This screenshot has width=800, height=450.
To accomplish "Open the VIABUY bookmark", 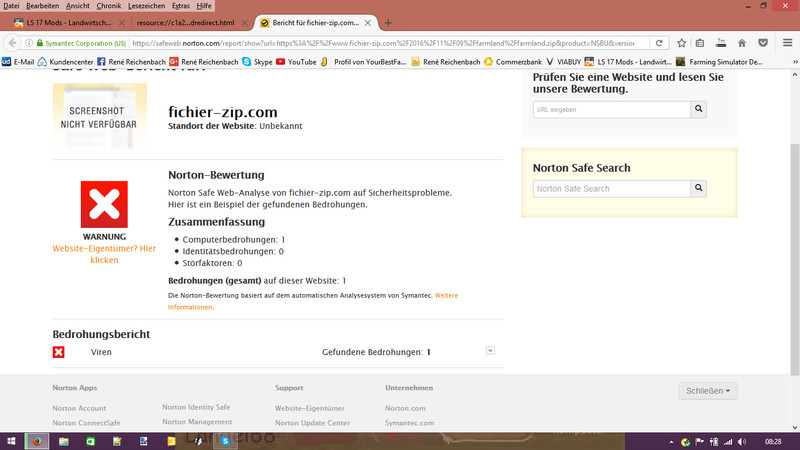I will point(563,62).
